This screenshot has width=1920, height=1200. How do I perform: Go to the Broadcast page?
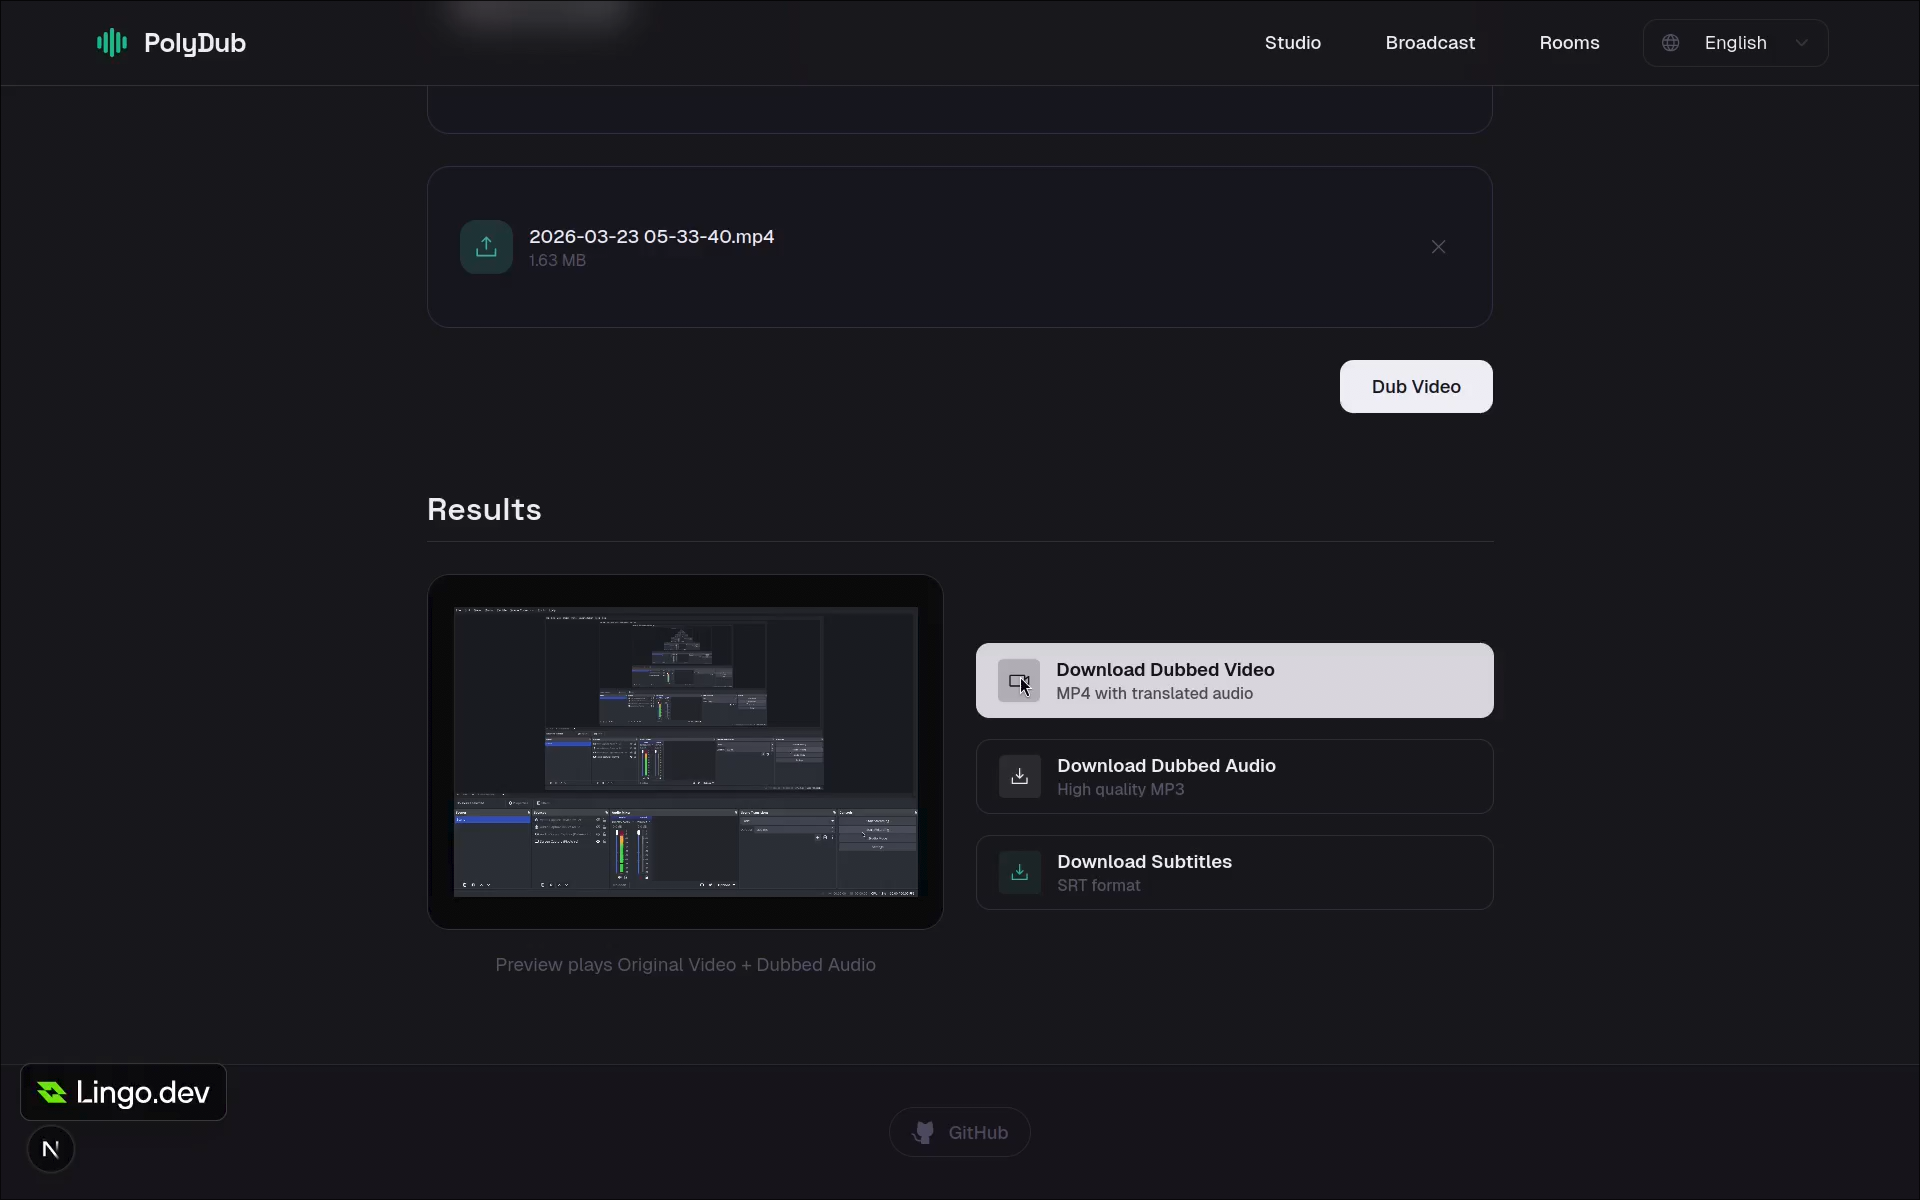[1429, 43]
